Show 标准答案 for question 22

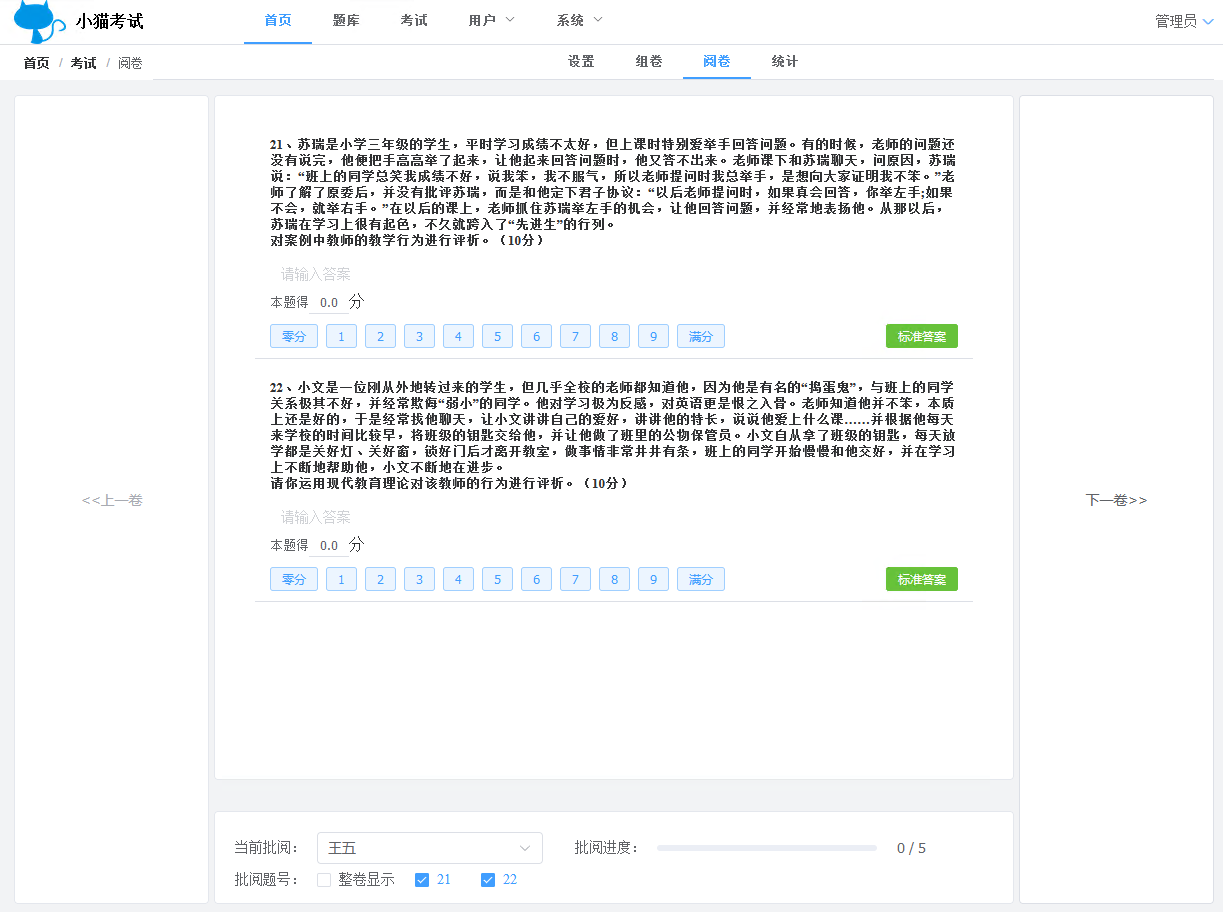tap(922, 579)
